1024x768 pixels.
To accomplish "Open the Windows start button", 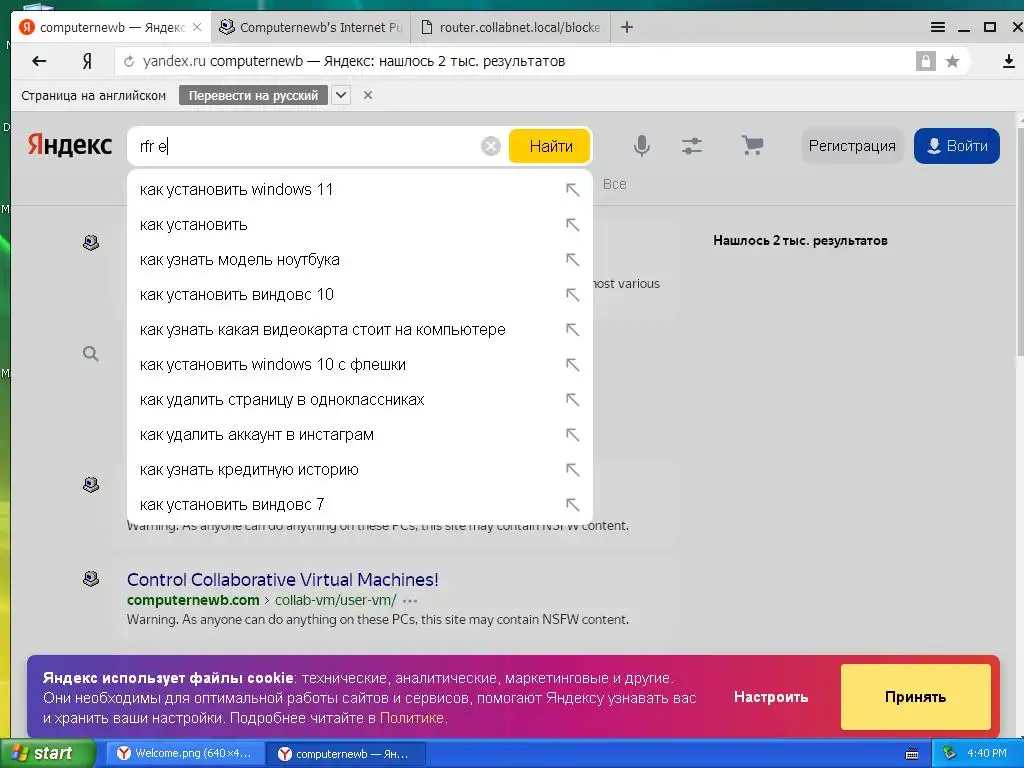I will tap(48, 753).
